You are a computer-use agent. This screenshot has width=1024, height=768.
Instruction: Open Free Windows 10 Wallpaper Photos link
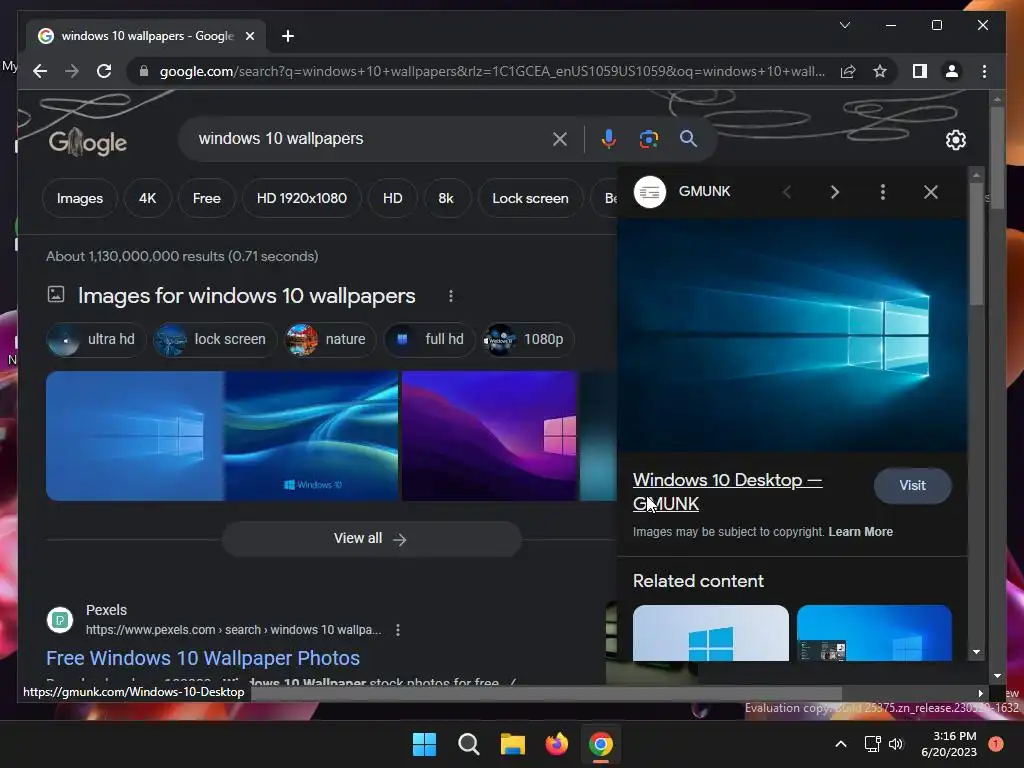pyautogui.click(x=203, y=658)
